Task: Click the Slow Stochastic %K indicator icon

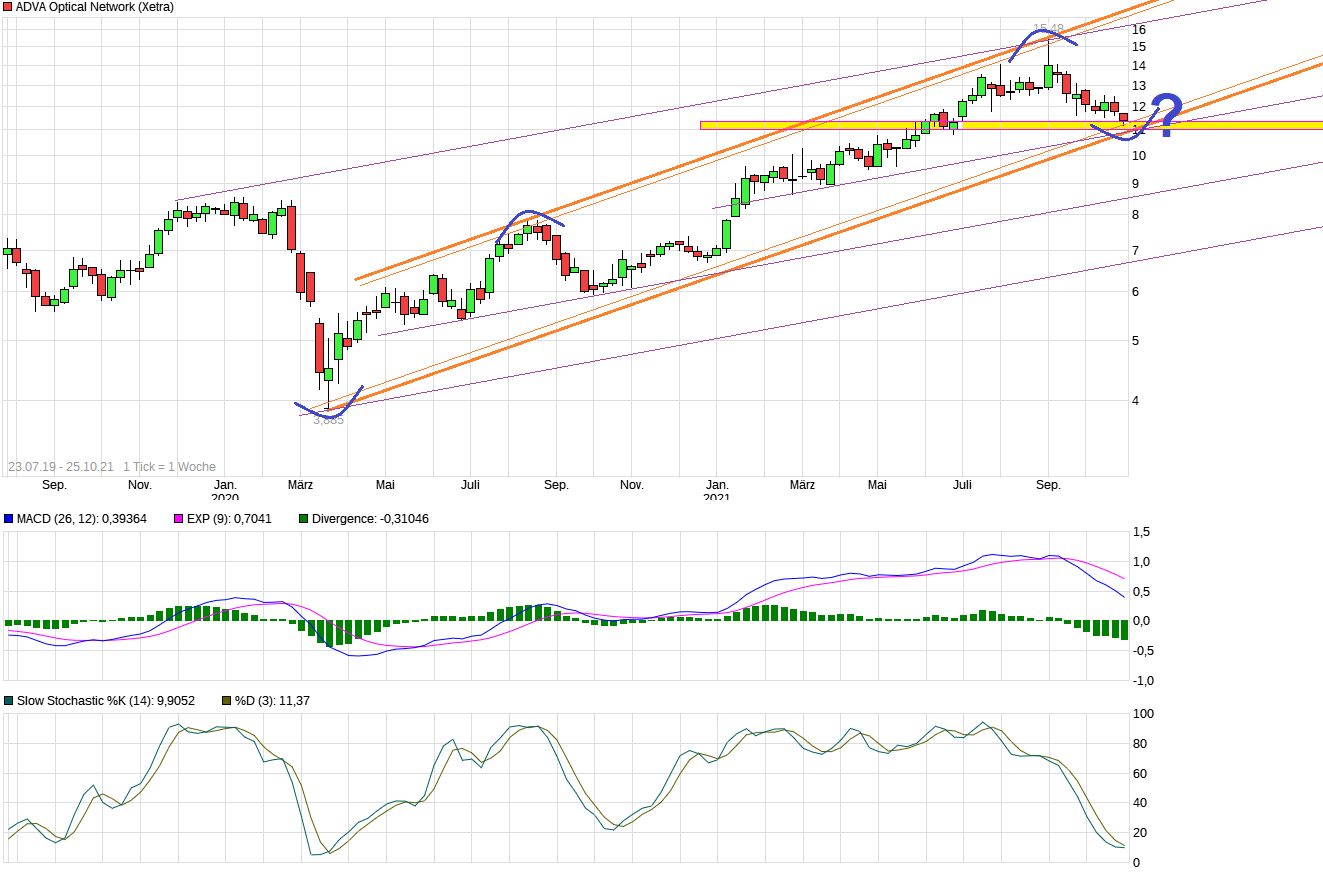Action: coord(8,700)
